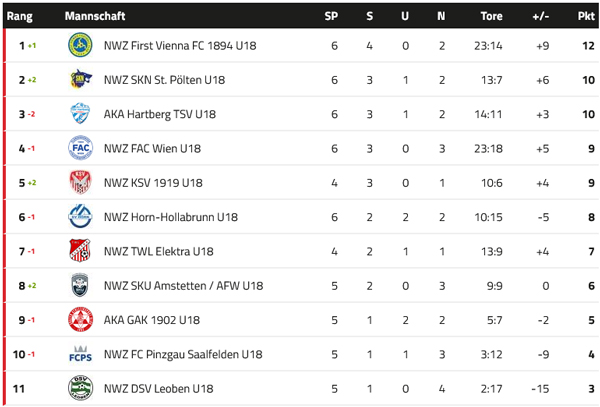Select the AKA GAK 1902 U18 row name

(x=151, y=320)
